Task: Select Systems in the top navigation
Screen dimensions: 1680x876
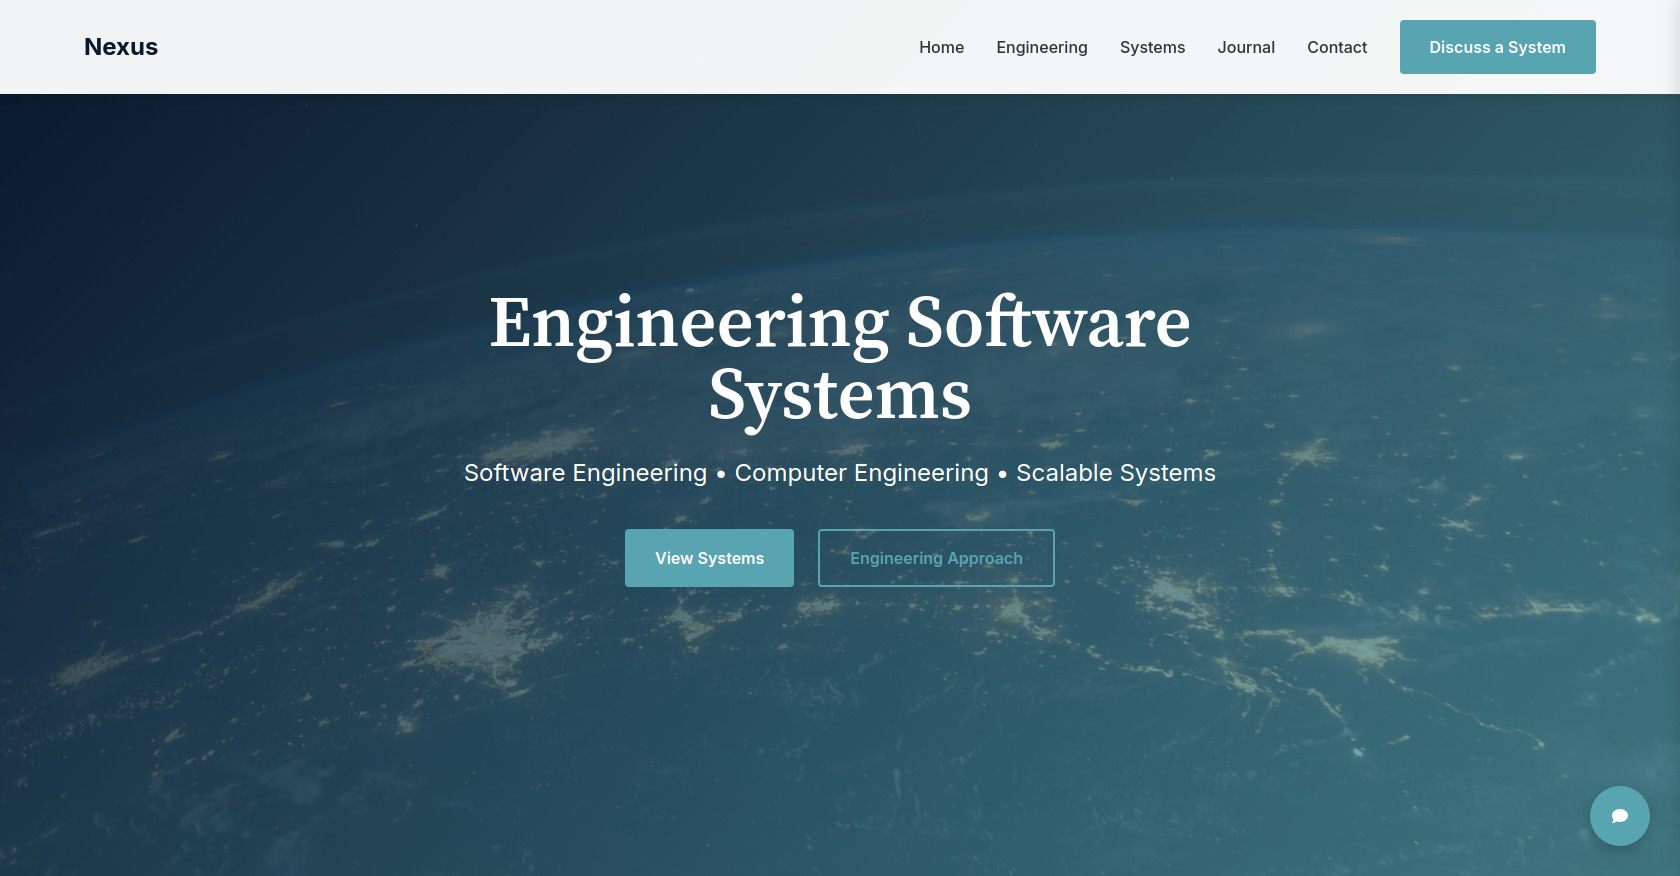Action: pos(1152,47)
